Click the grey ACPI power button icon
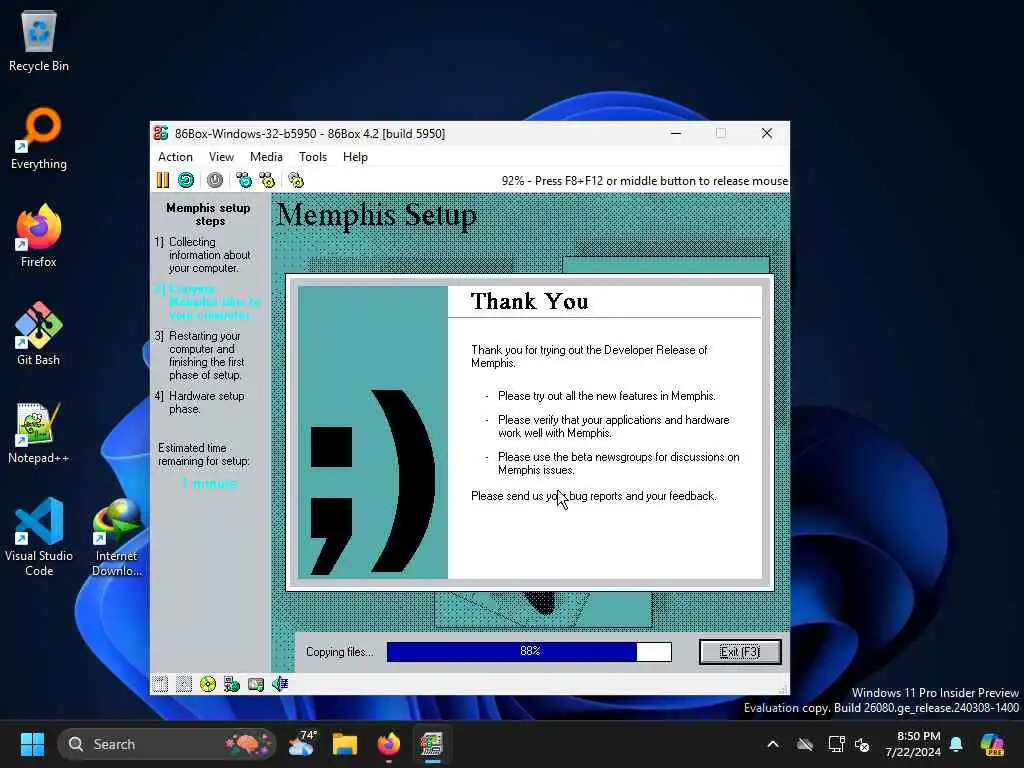Screen dimensions: 1024x768 [215, 180]
